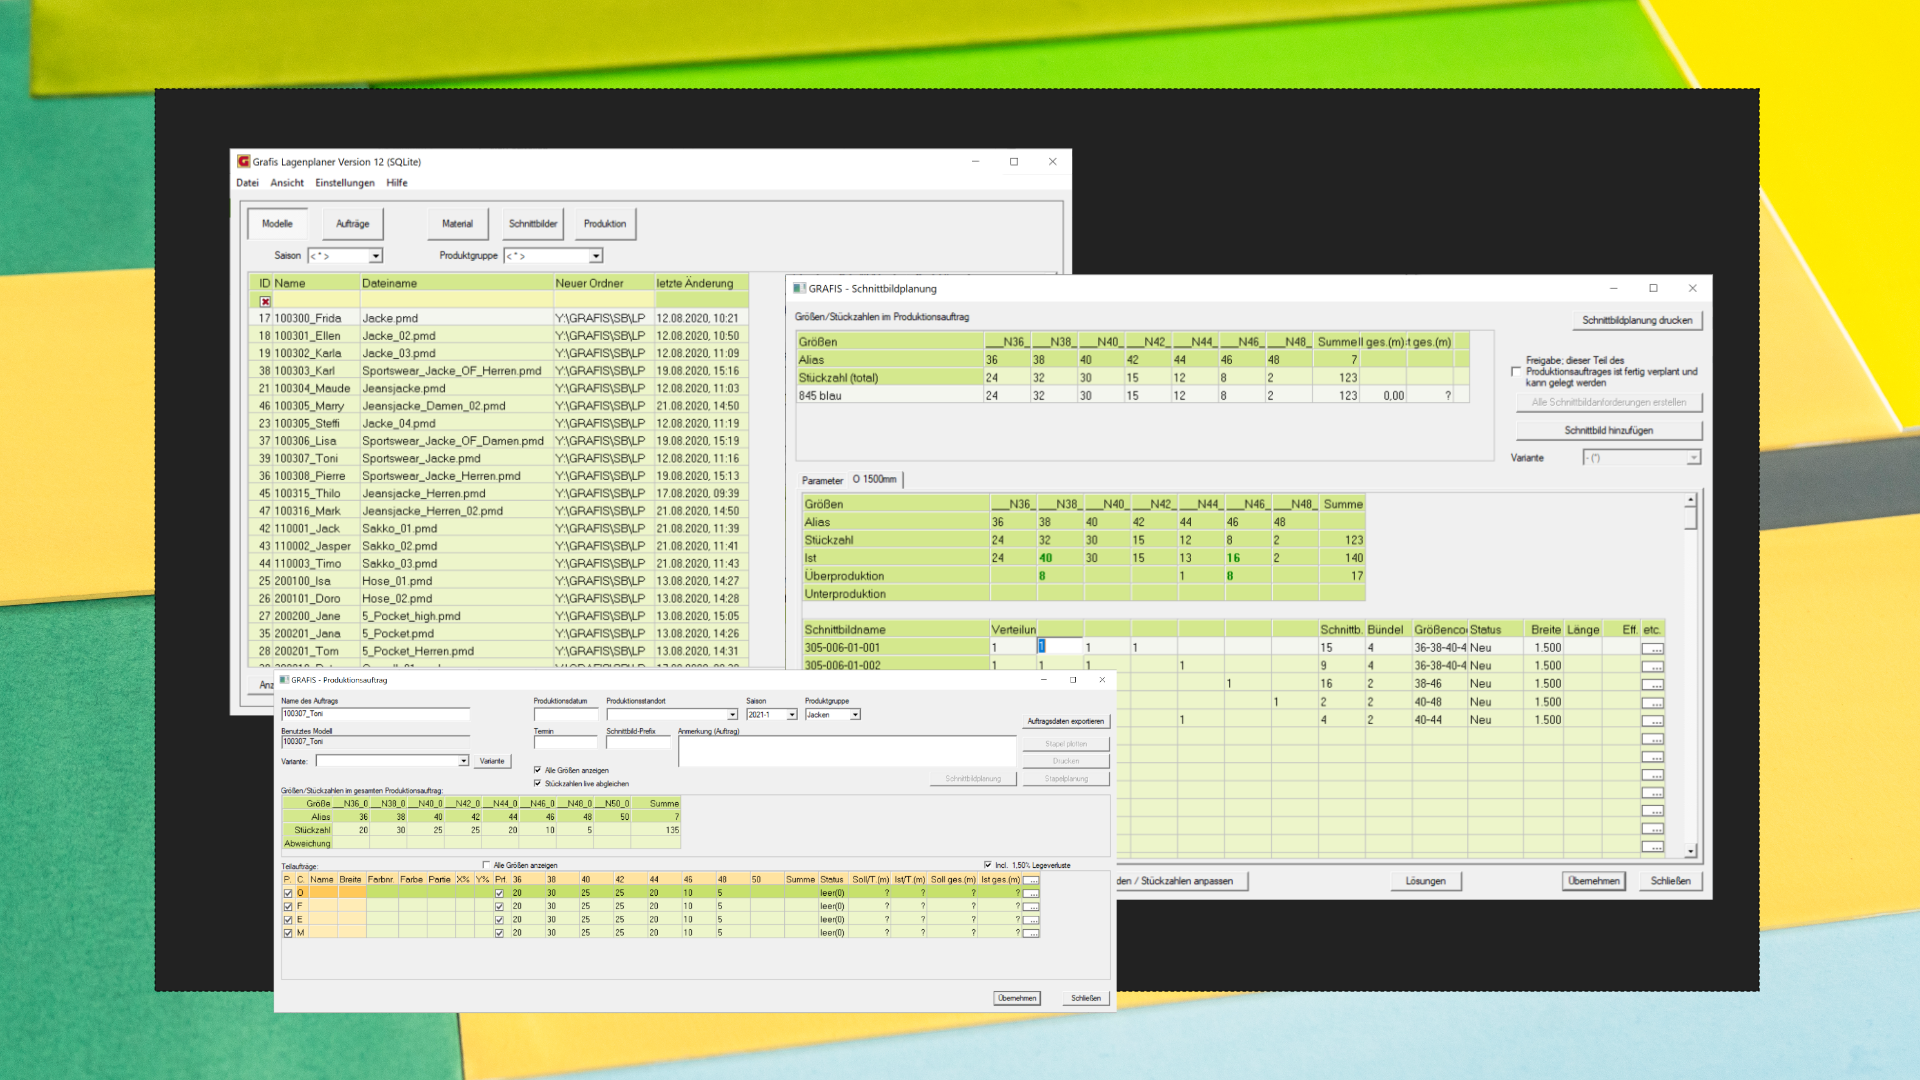Switch to the Produktion tab
1920x1080 pixels.
click(x=605, y=224)
